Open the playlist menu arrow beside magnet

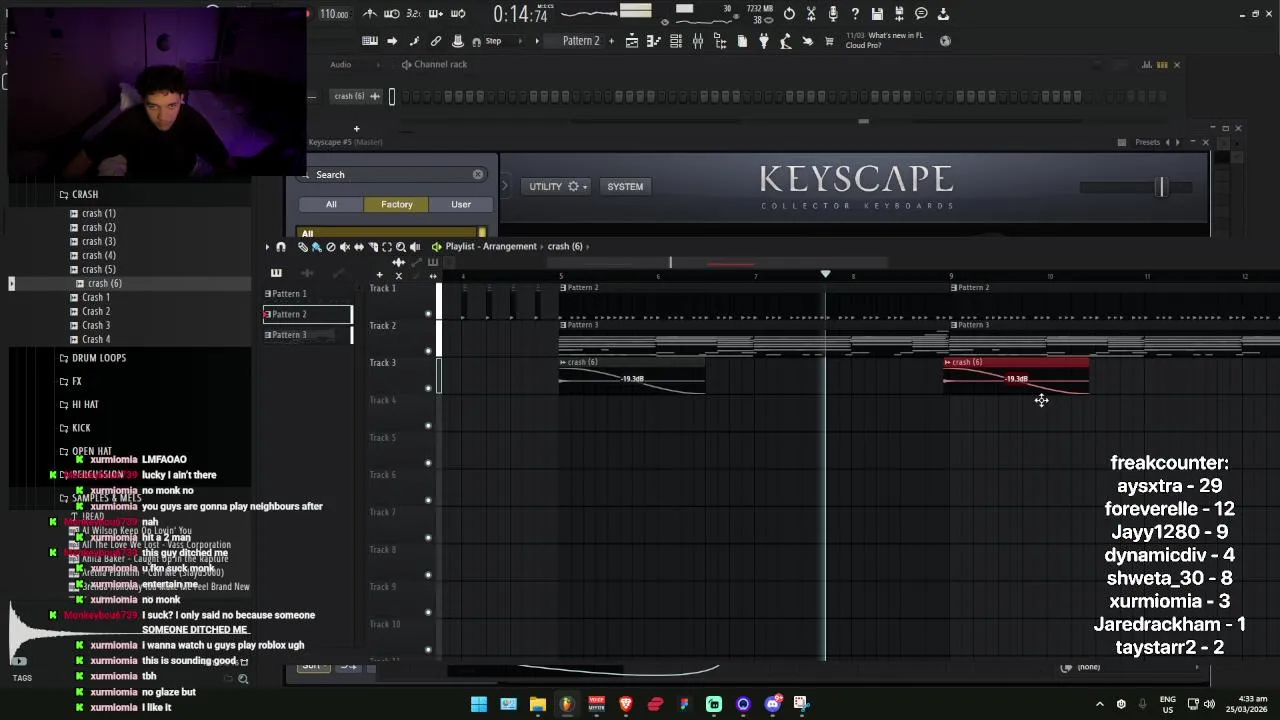tap(267, 247)
